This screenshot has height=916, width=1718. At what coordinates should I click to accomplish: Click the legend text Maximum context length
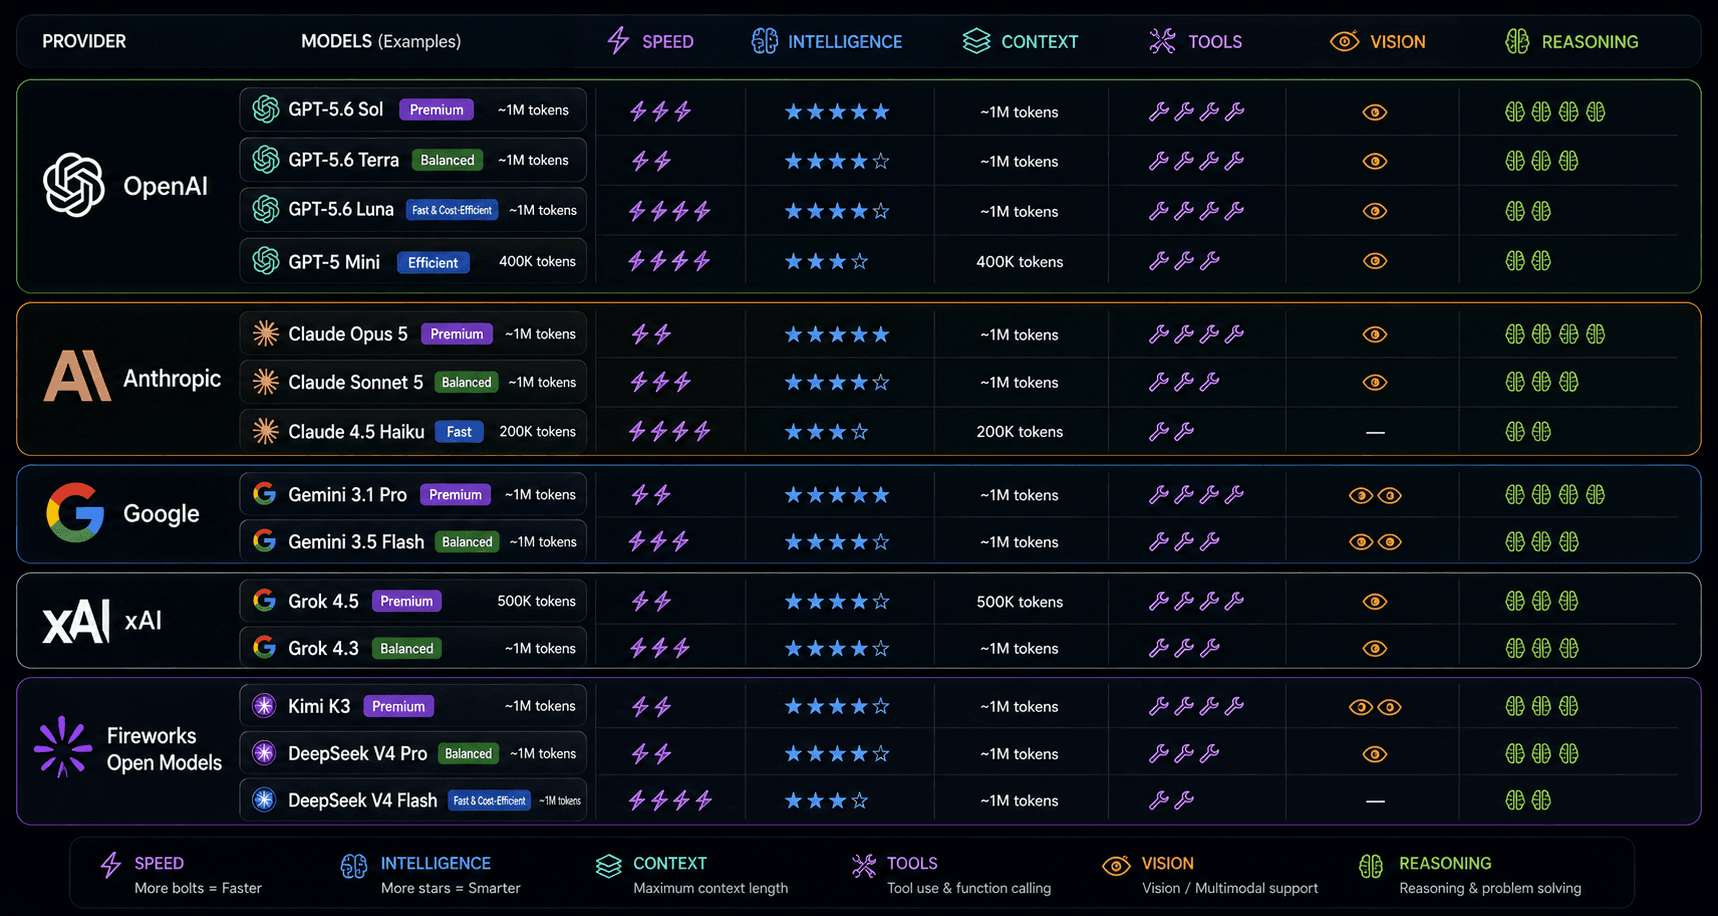point(711,888)
